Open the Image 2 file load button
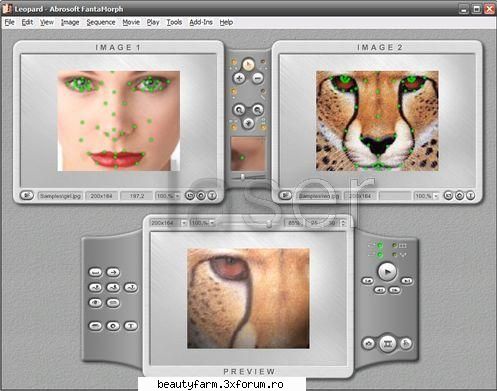This screenshot has height=391, width=497. 285,195
